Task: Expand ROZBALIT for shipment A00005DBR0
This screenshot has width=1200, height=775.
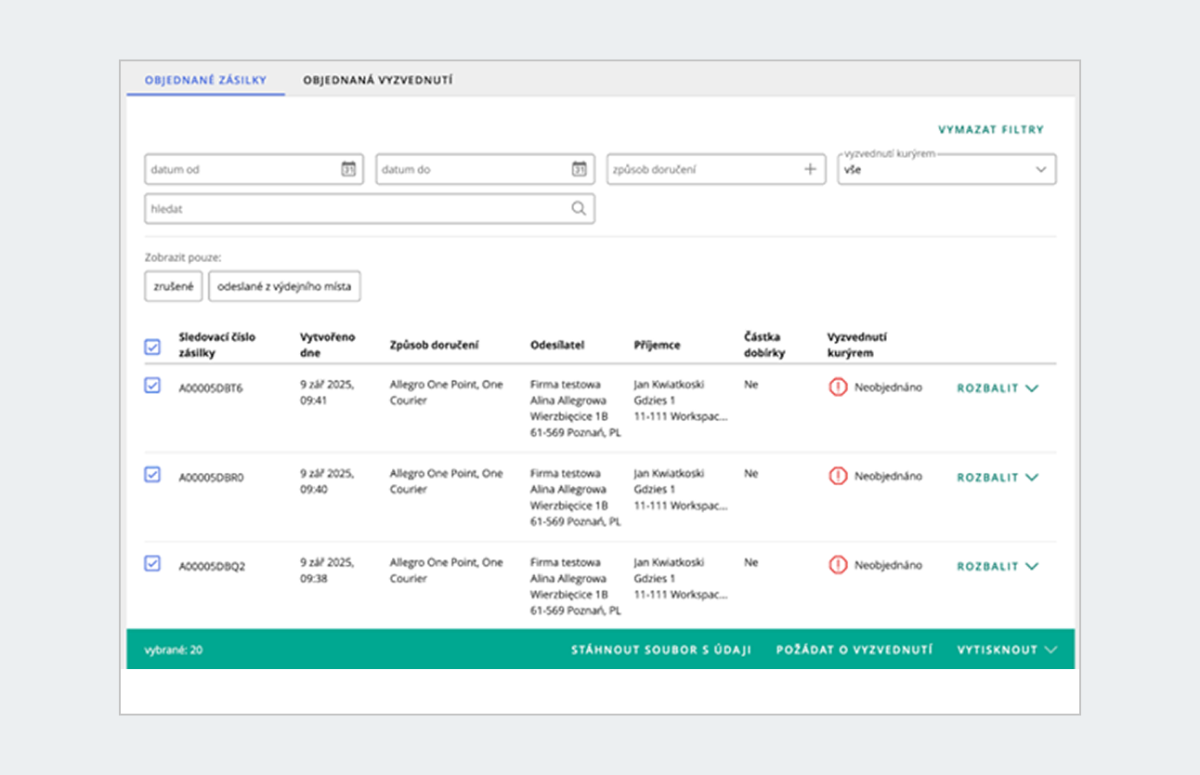Action: (997, 477)
